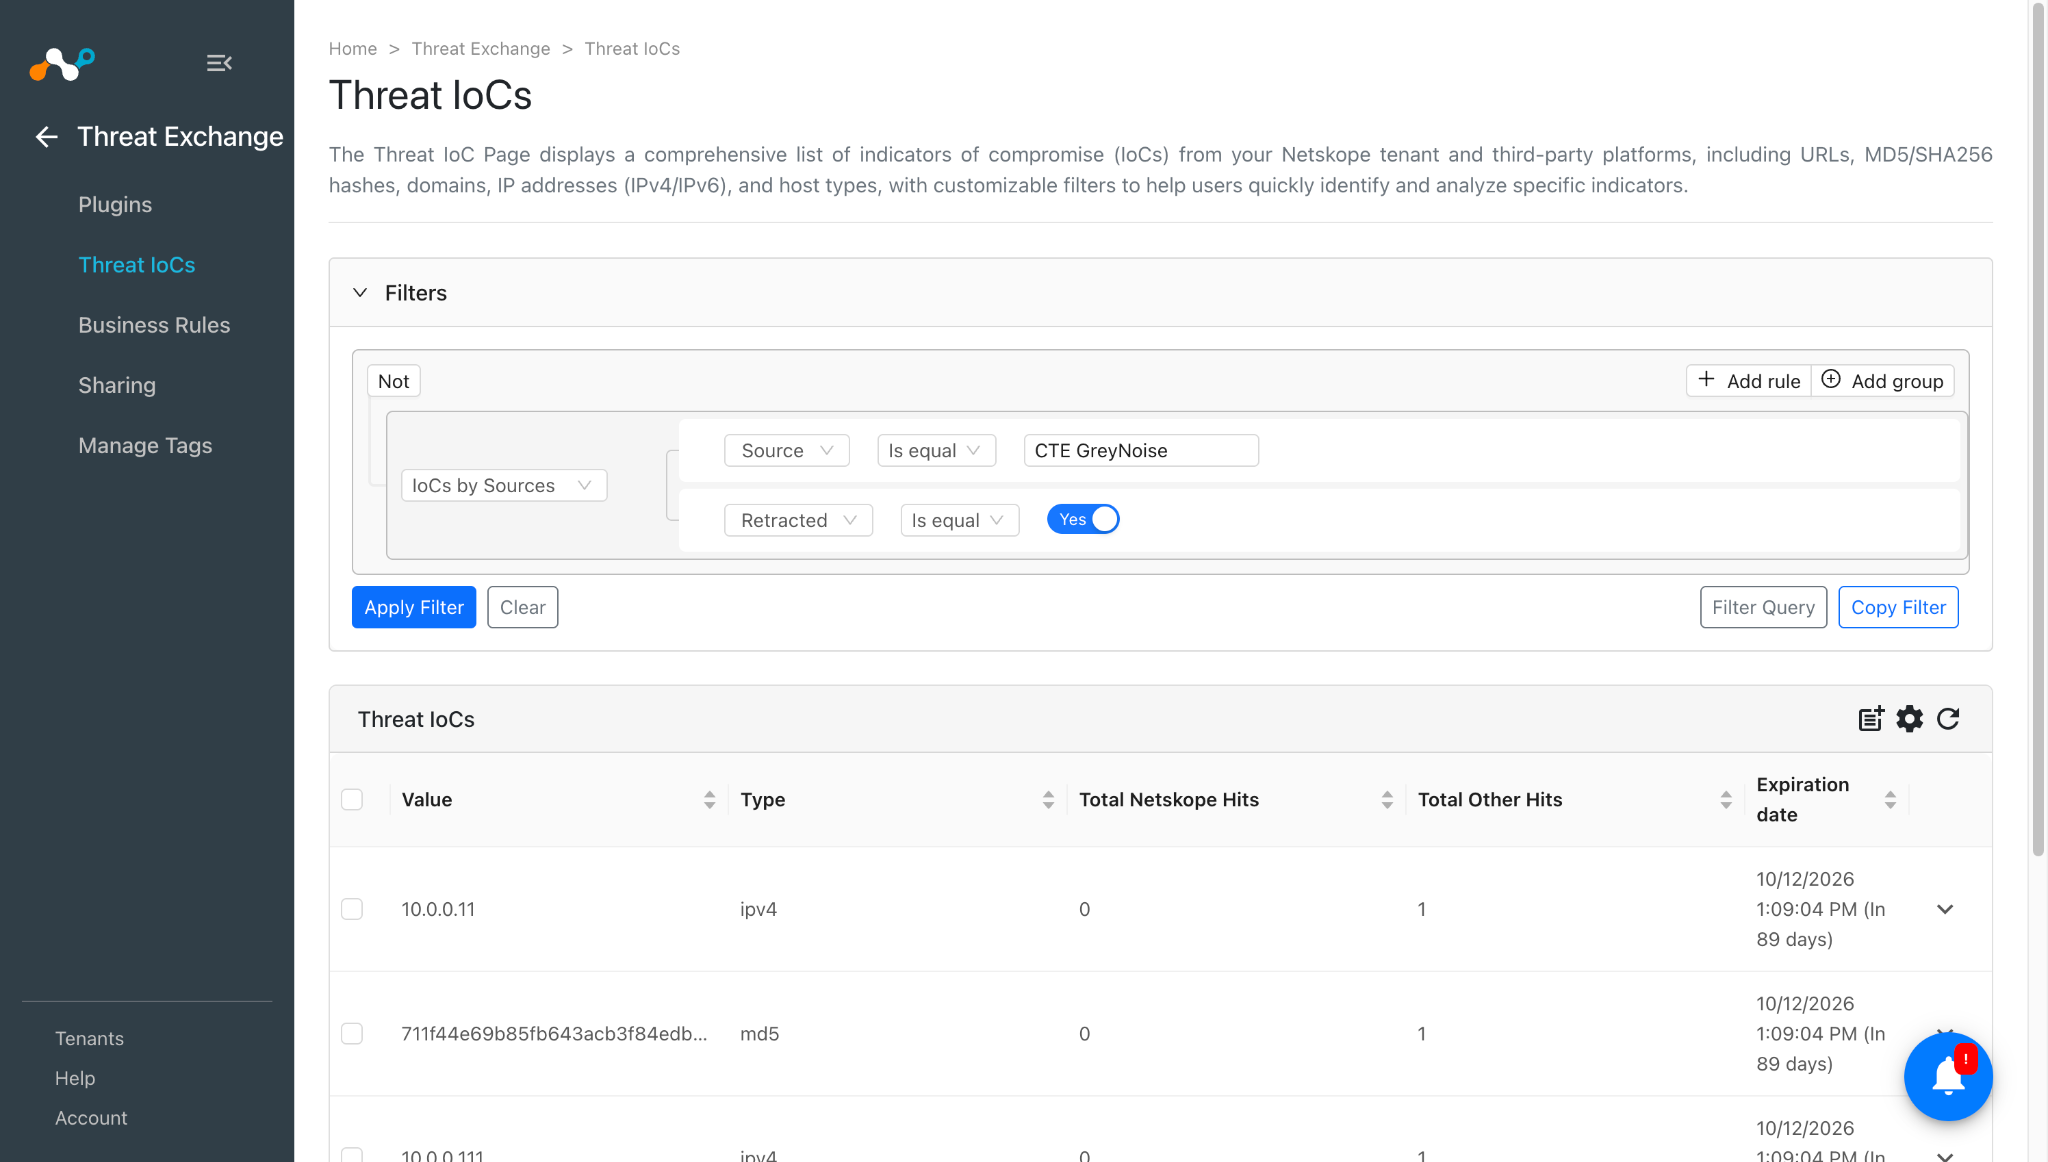The image size is (2048, 1162).
Task: Click the Clear button
Action: [x=522, y=607]
